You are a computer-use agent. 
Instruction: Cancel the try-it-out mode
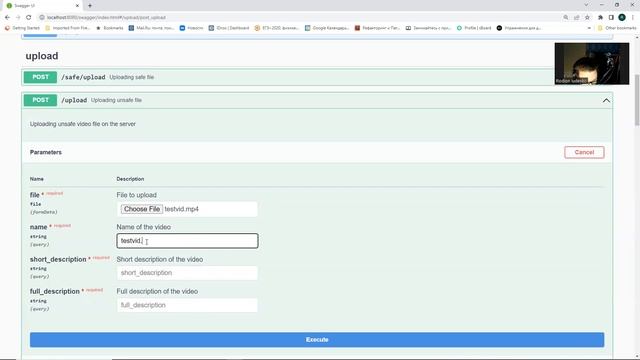coord(584,152)
